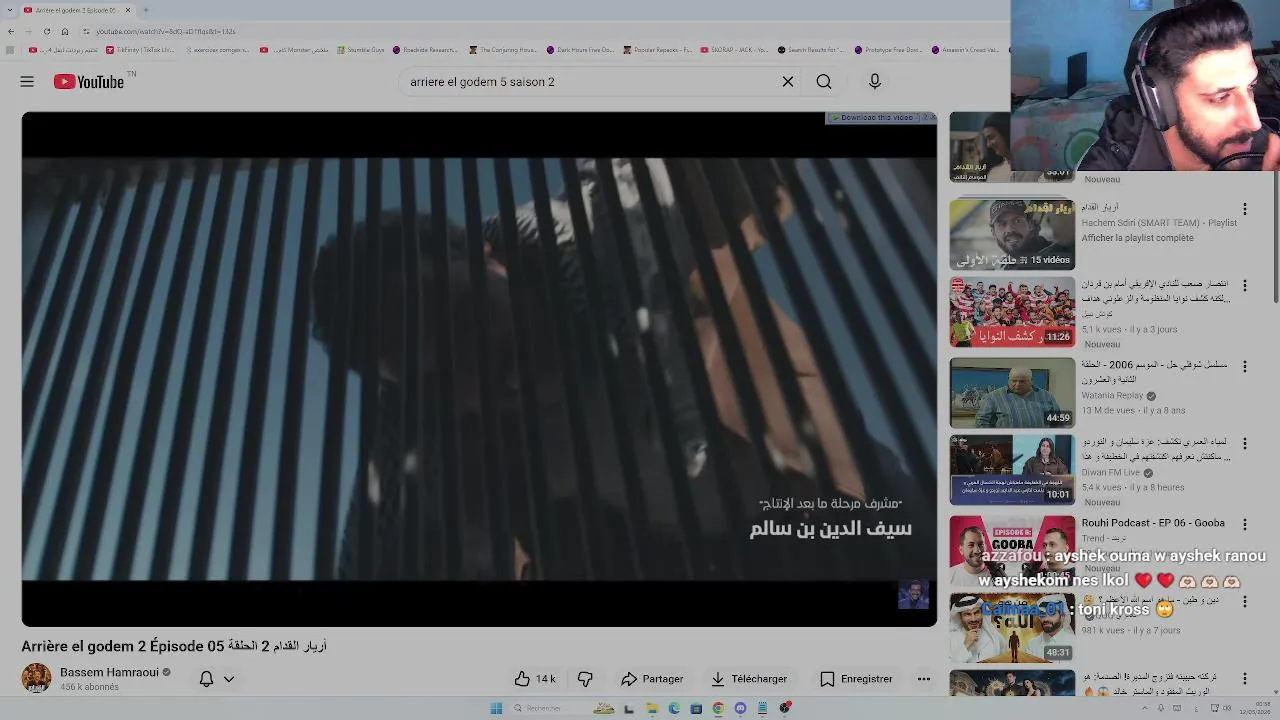Open the 48:31 video thumbnail

(x=1012, y=627)
